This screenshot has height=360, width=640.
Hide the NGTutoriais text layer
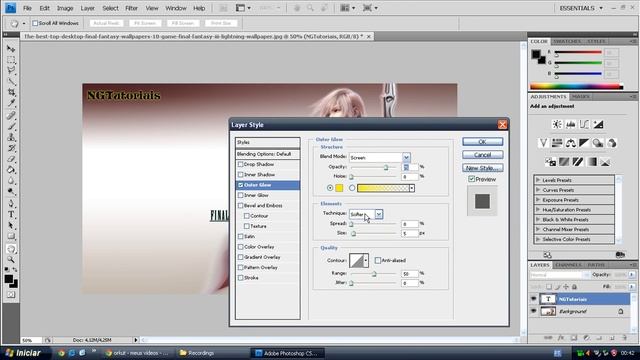pyautogui.click(x=533, y=299)
